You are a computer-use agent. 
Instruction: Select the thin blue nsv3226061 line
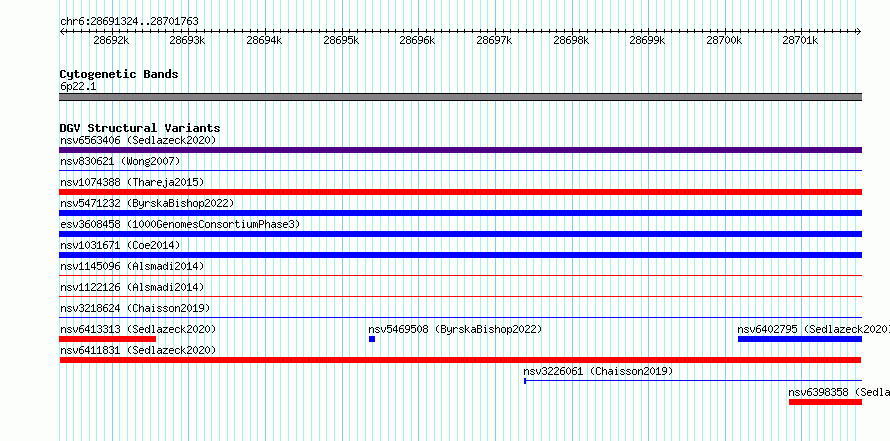tap(693, 381)
